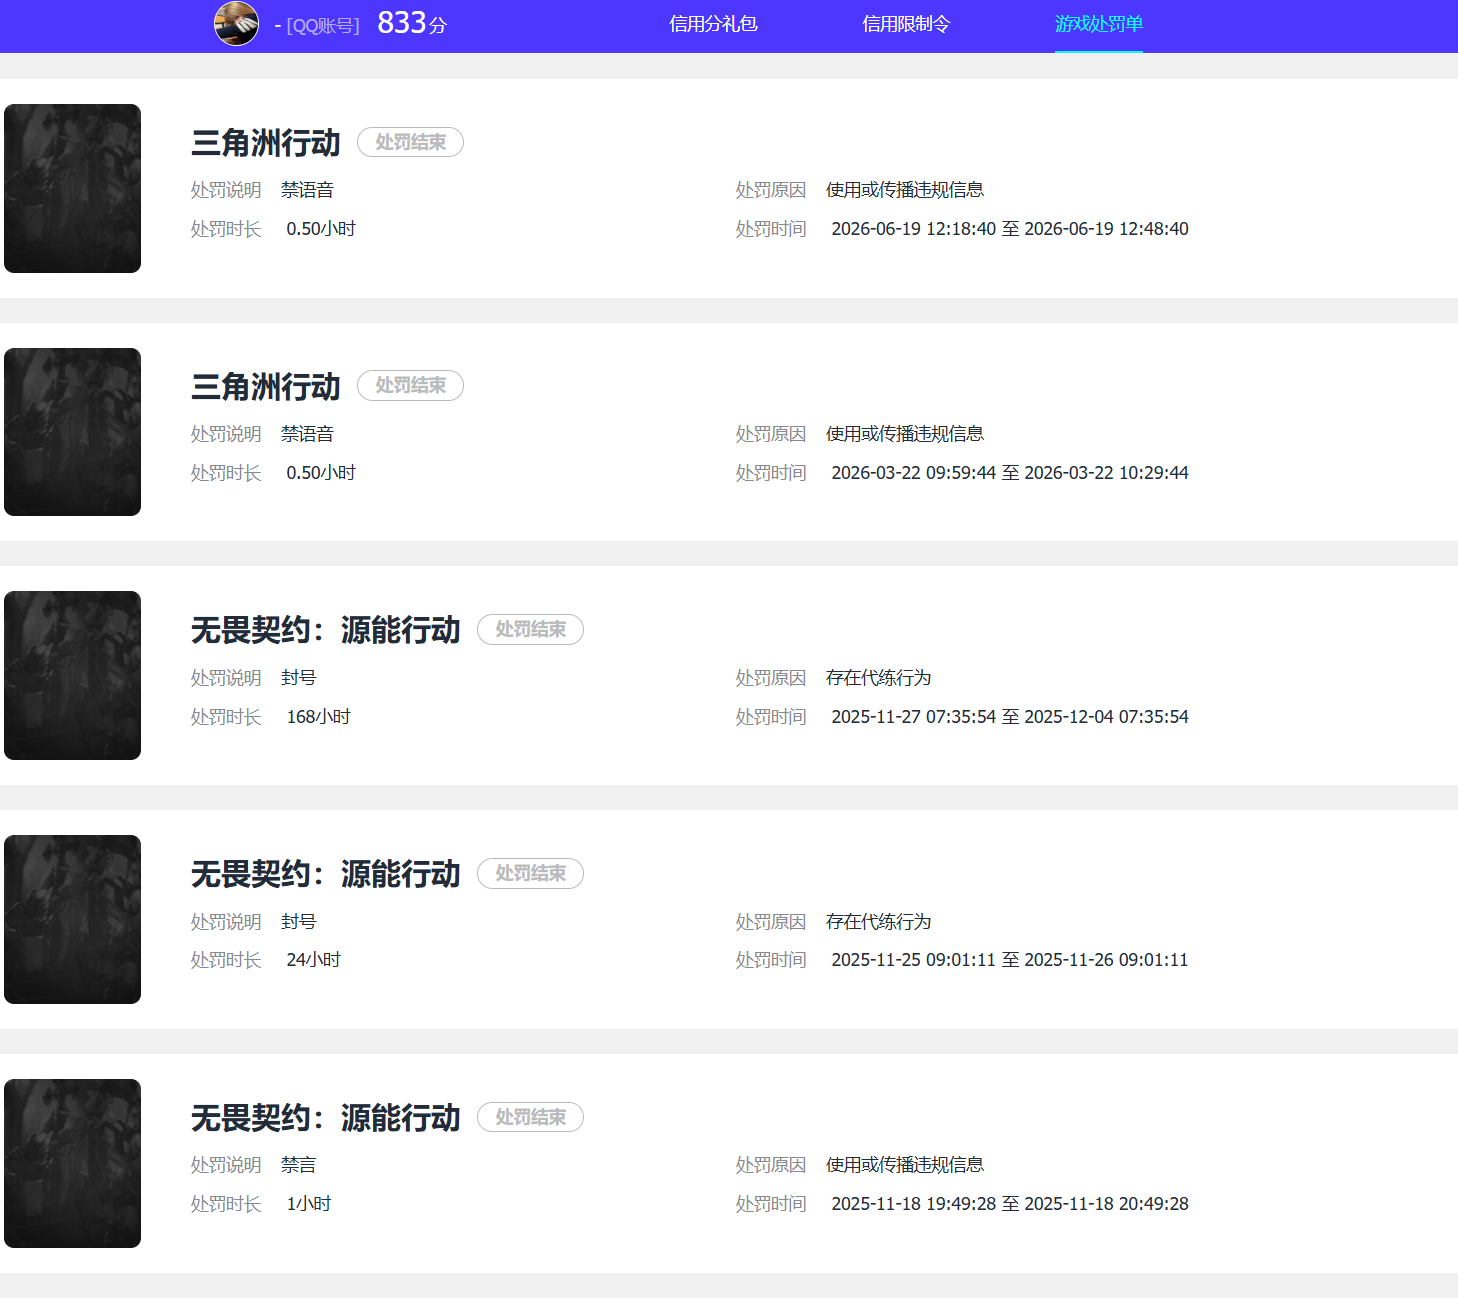Screen dimensions: 1458x1316
Task: Click 处罚结束 badge on the 2026-06-19 record
Action: pyautogui.click(x=410, y=142)
